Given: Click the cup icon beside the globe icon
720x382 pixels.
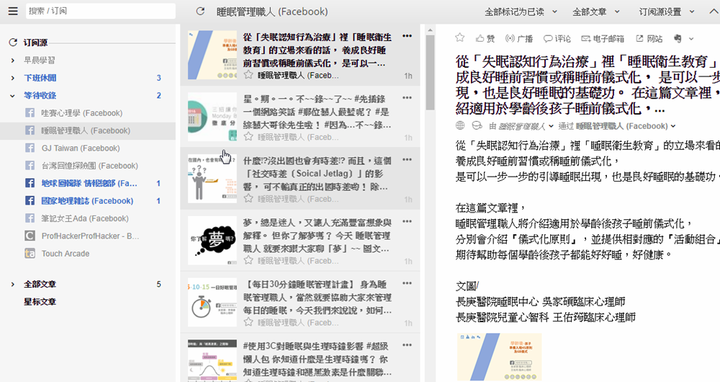Looking at the screenshot, I should (477, 126).
